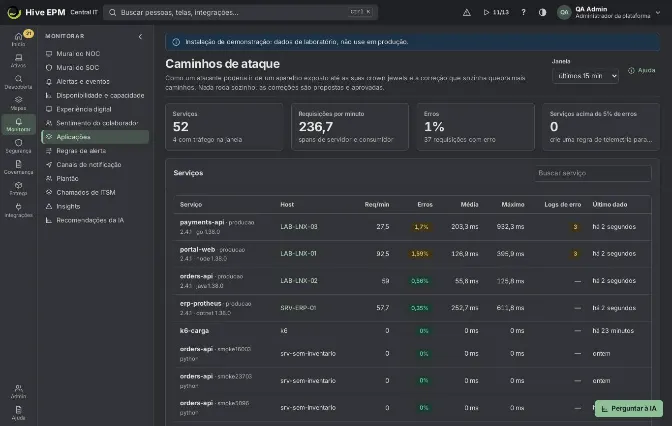Click host LAB-LNX-02 cell

point(299,281)
